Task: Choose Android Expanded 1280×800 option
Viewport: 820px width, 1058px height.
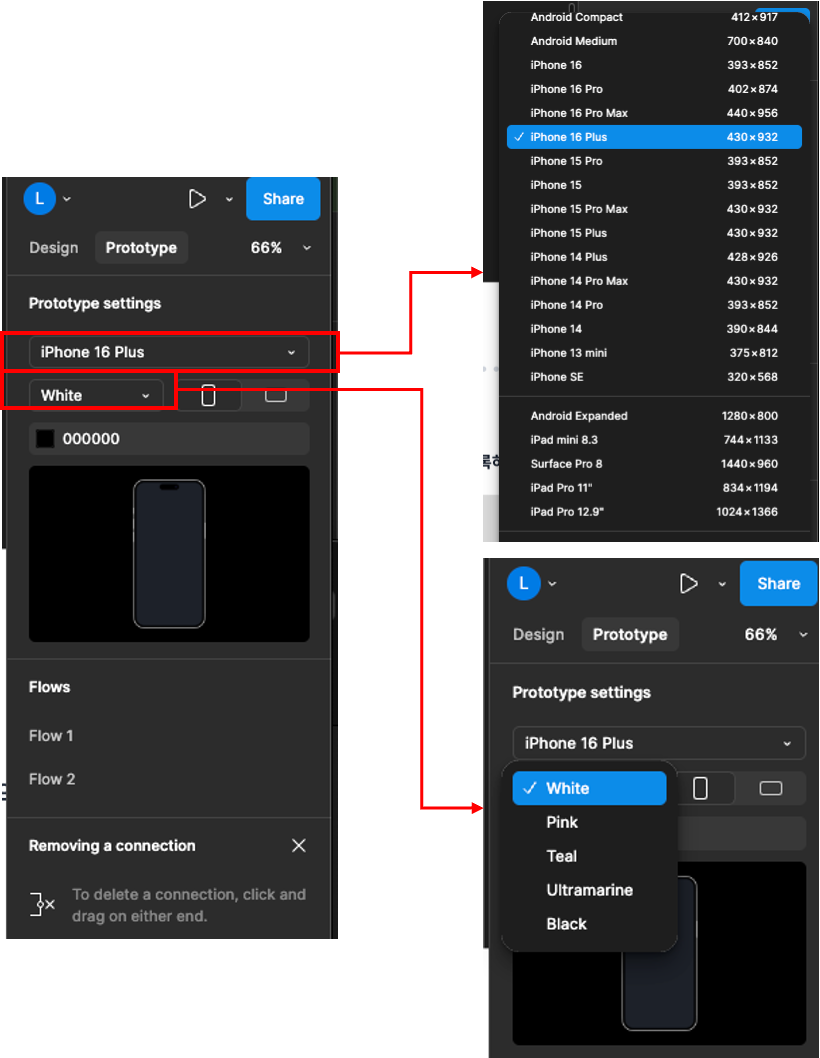Action: [654, 416]
